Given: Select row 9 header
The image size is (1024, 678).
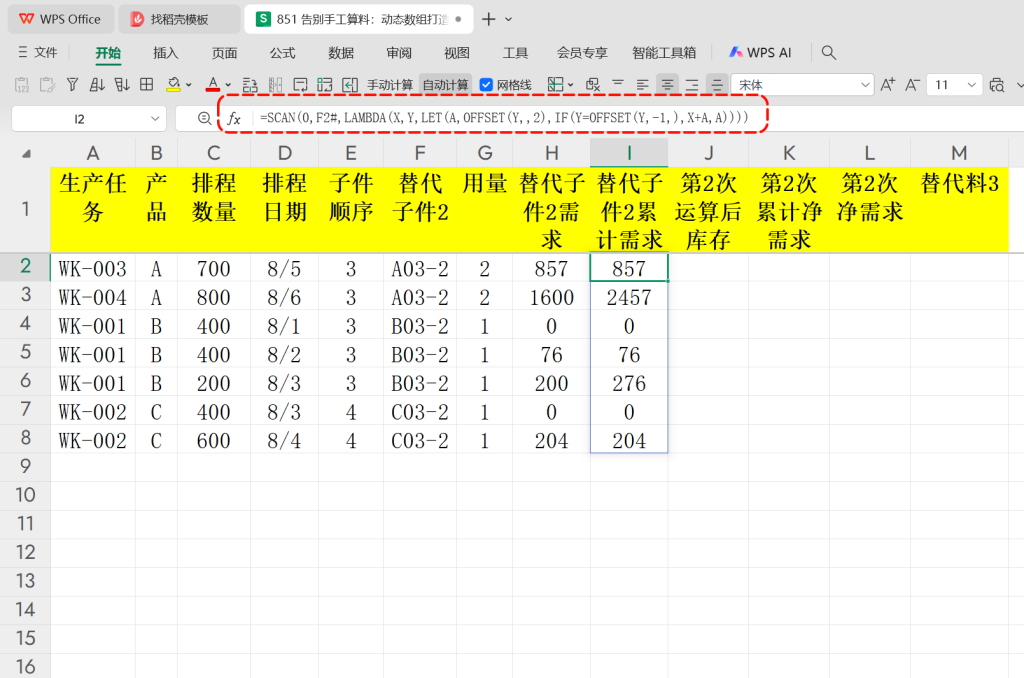Looking at the screenshot, I should (25, 466).
